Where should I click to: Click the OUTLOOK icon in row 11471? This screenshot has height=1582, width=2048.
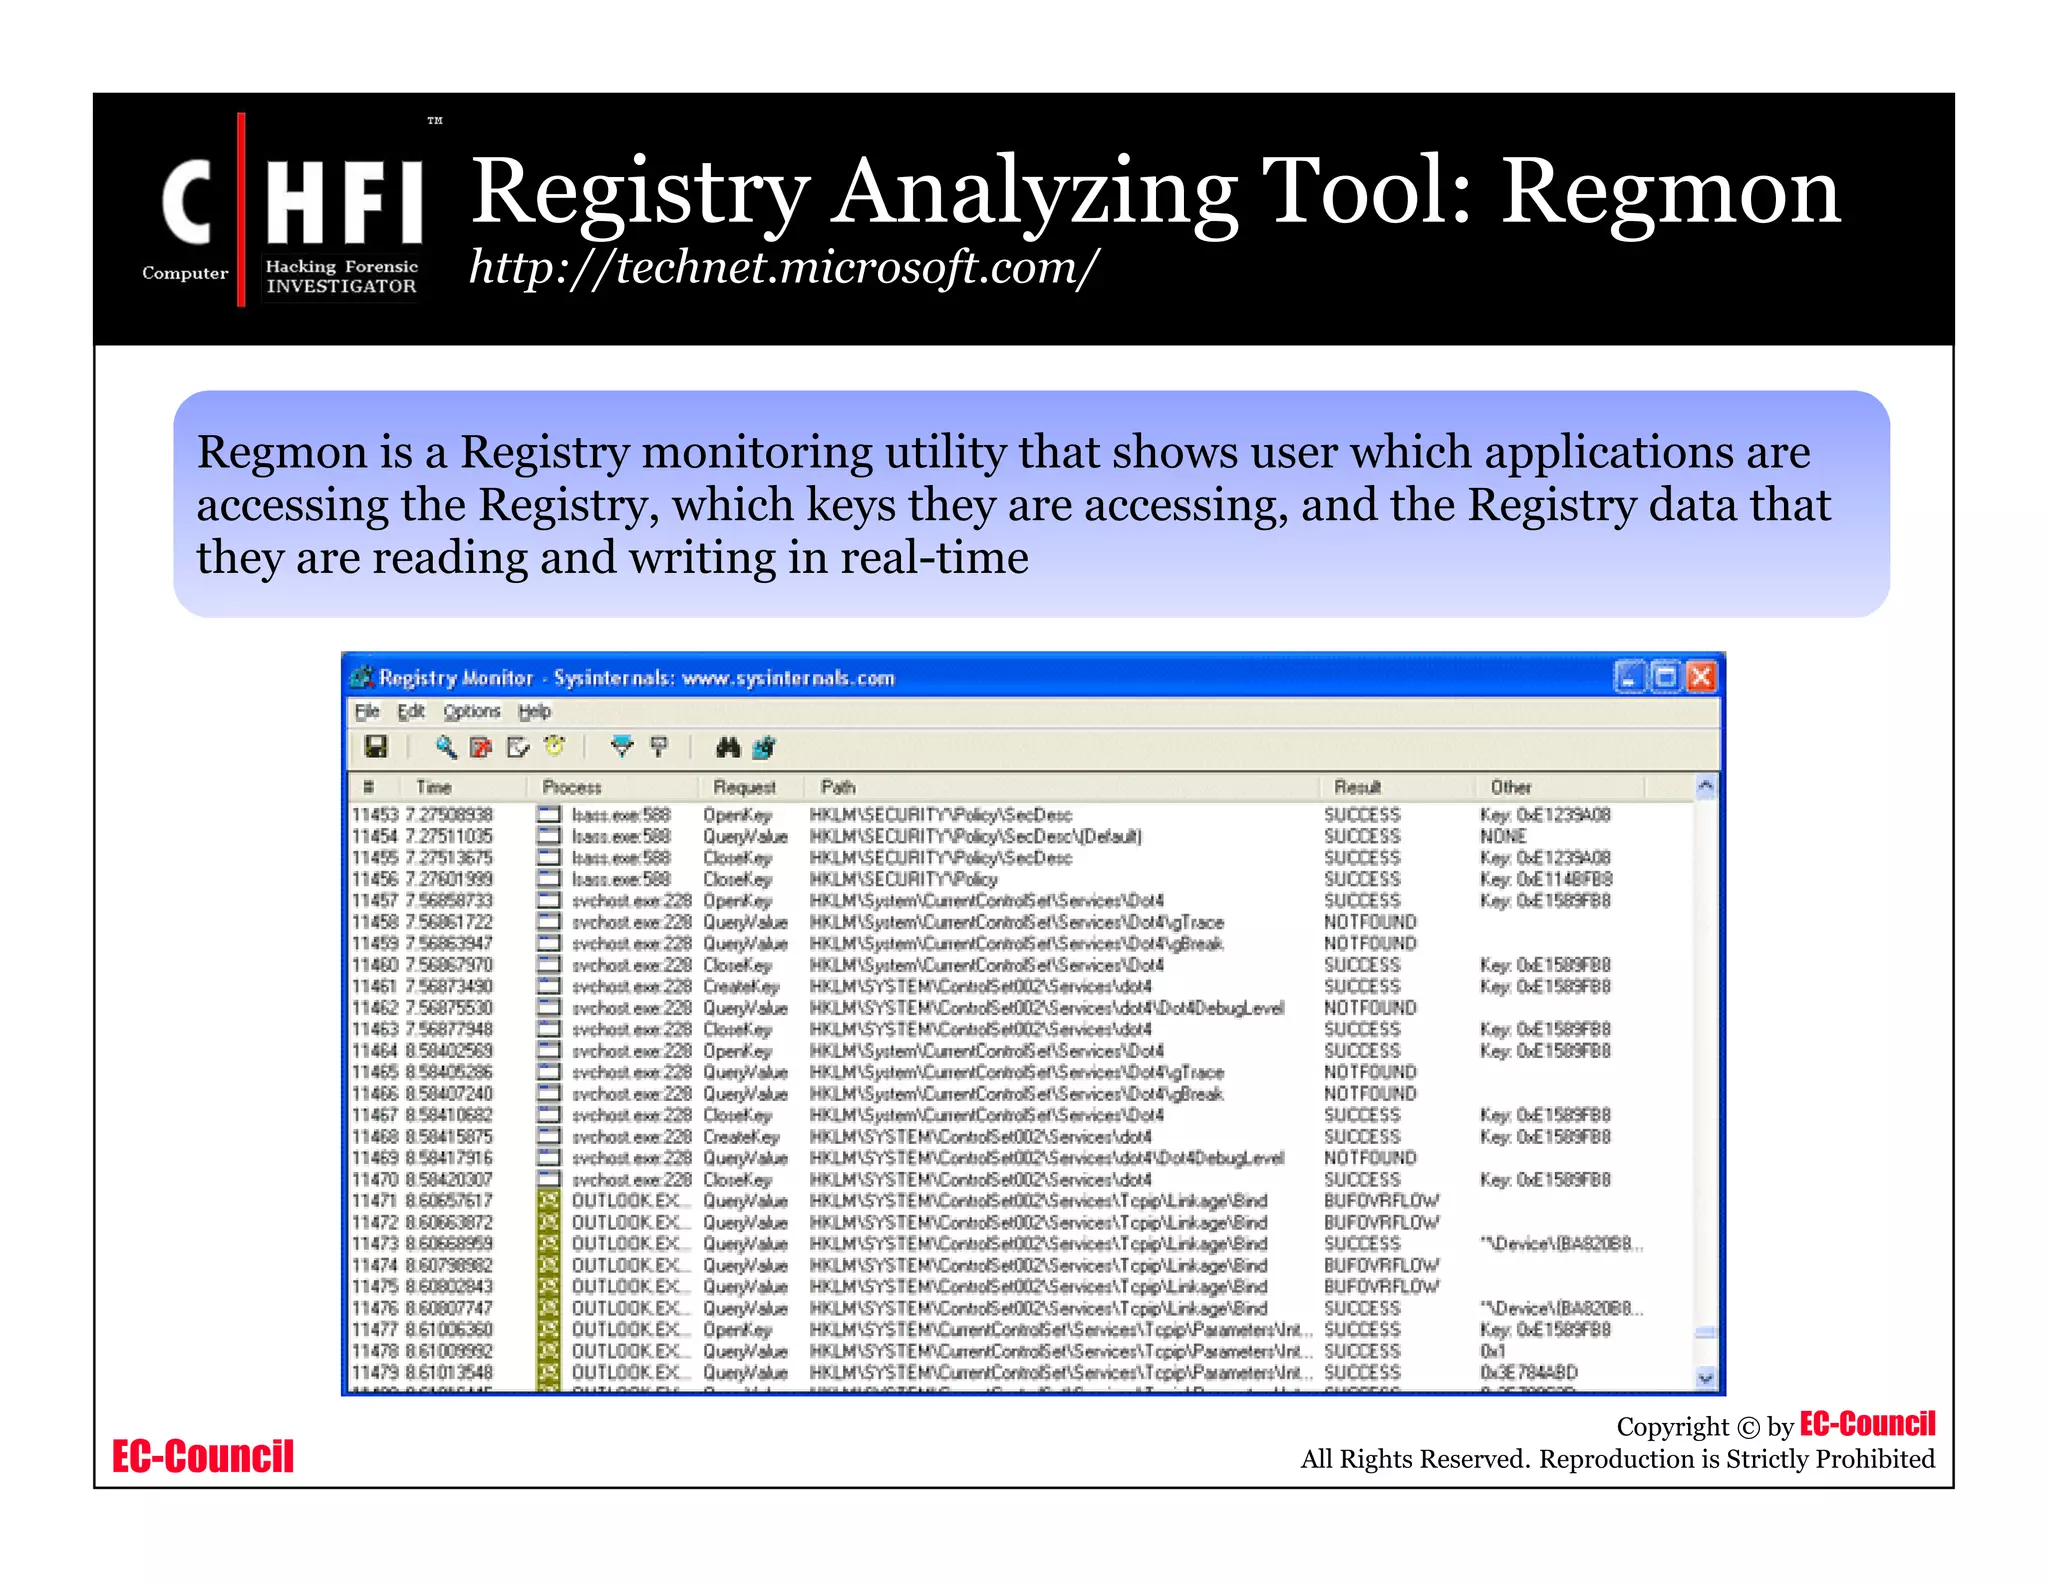[548, 1200]
